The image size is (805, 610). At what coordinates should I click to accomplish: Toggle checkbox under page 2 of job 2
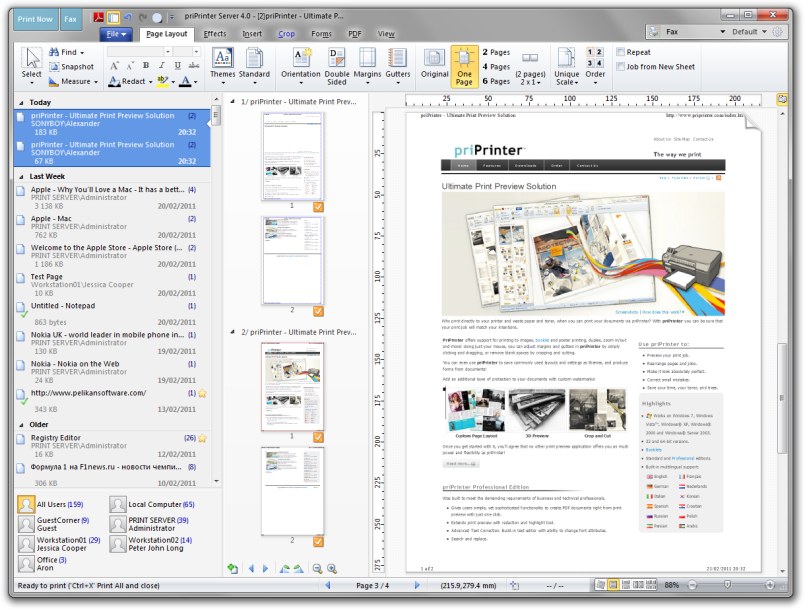[318, 541]
